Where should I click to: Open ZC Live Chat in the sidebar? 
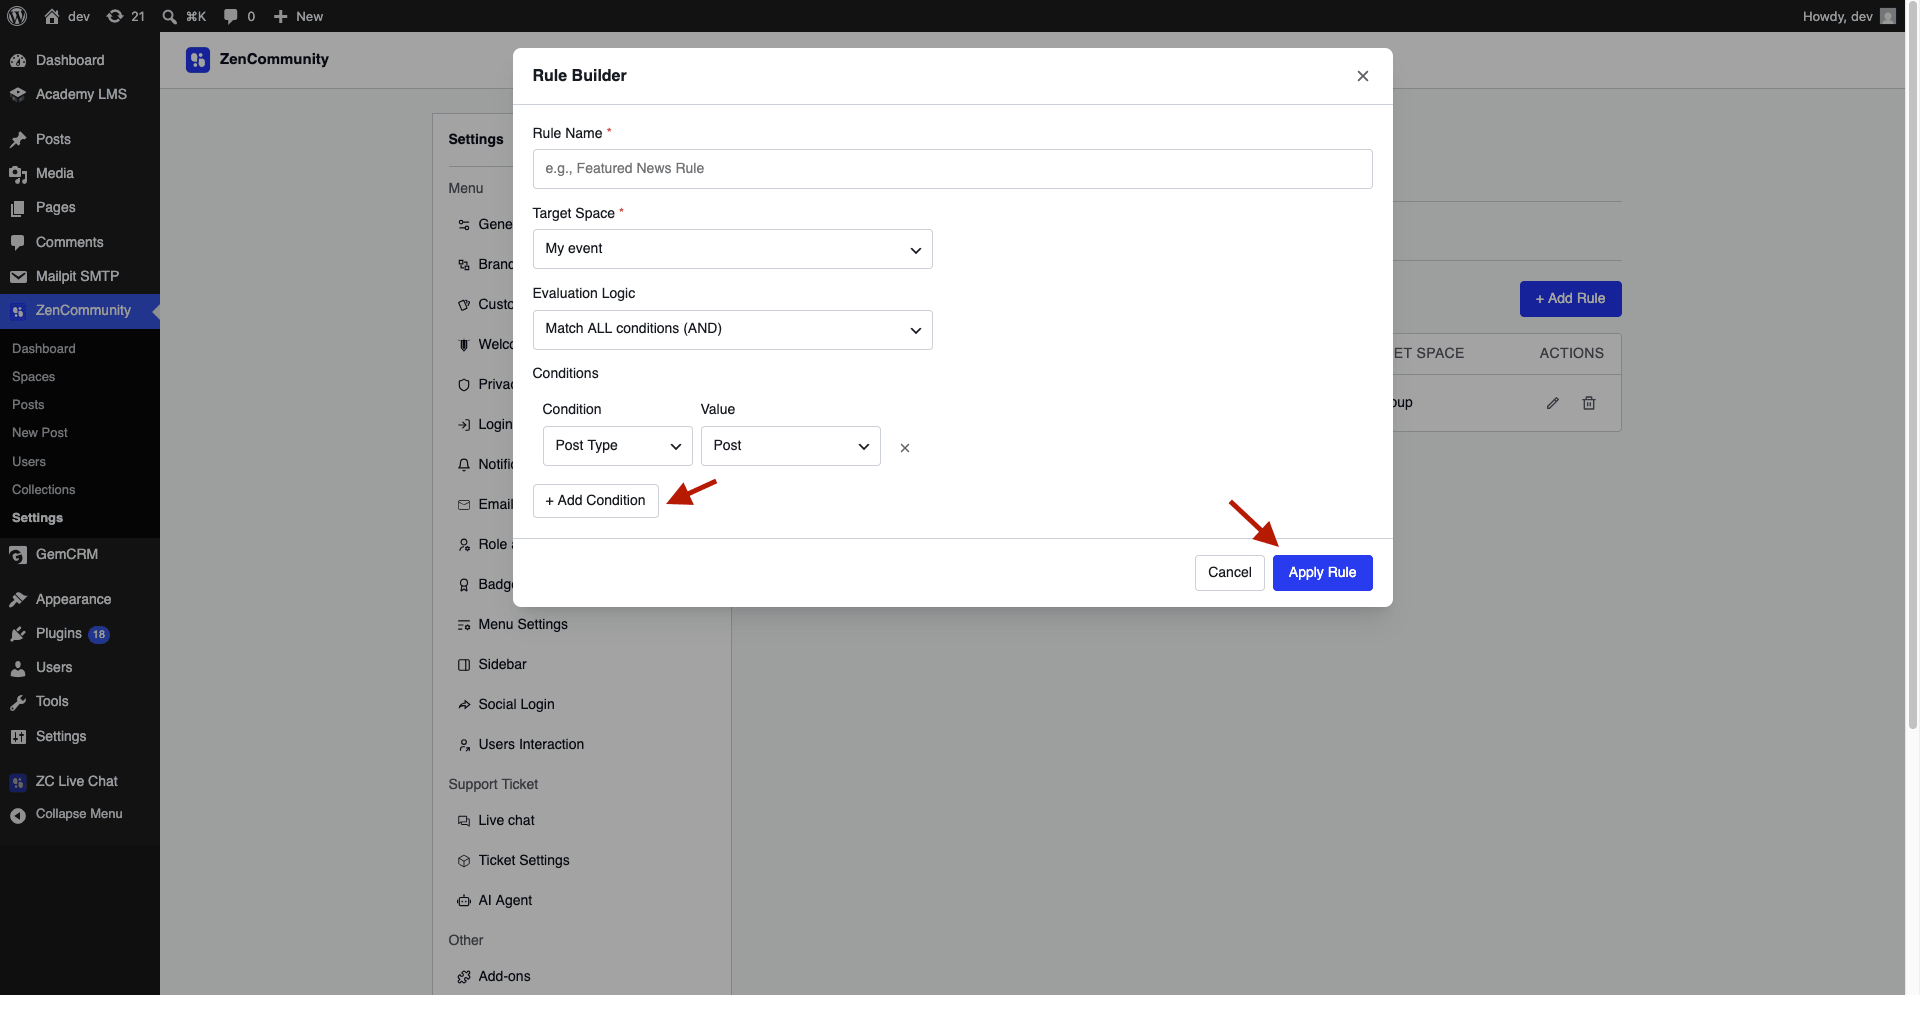point(80,782)
